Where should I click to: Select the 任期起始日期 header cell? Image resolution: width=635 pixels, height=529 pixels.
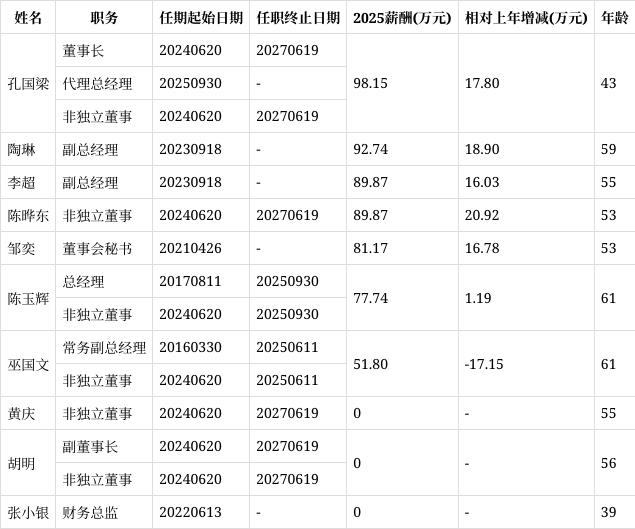pyautogui.click(x=201, y=17)
